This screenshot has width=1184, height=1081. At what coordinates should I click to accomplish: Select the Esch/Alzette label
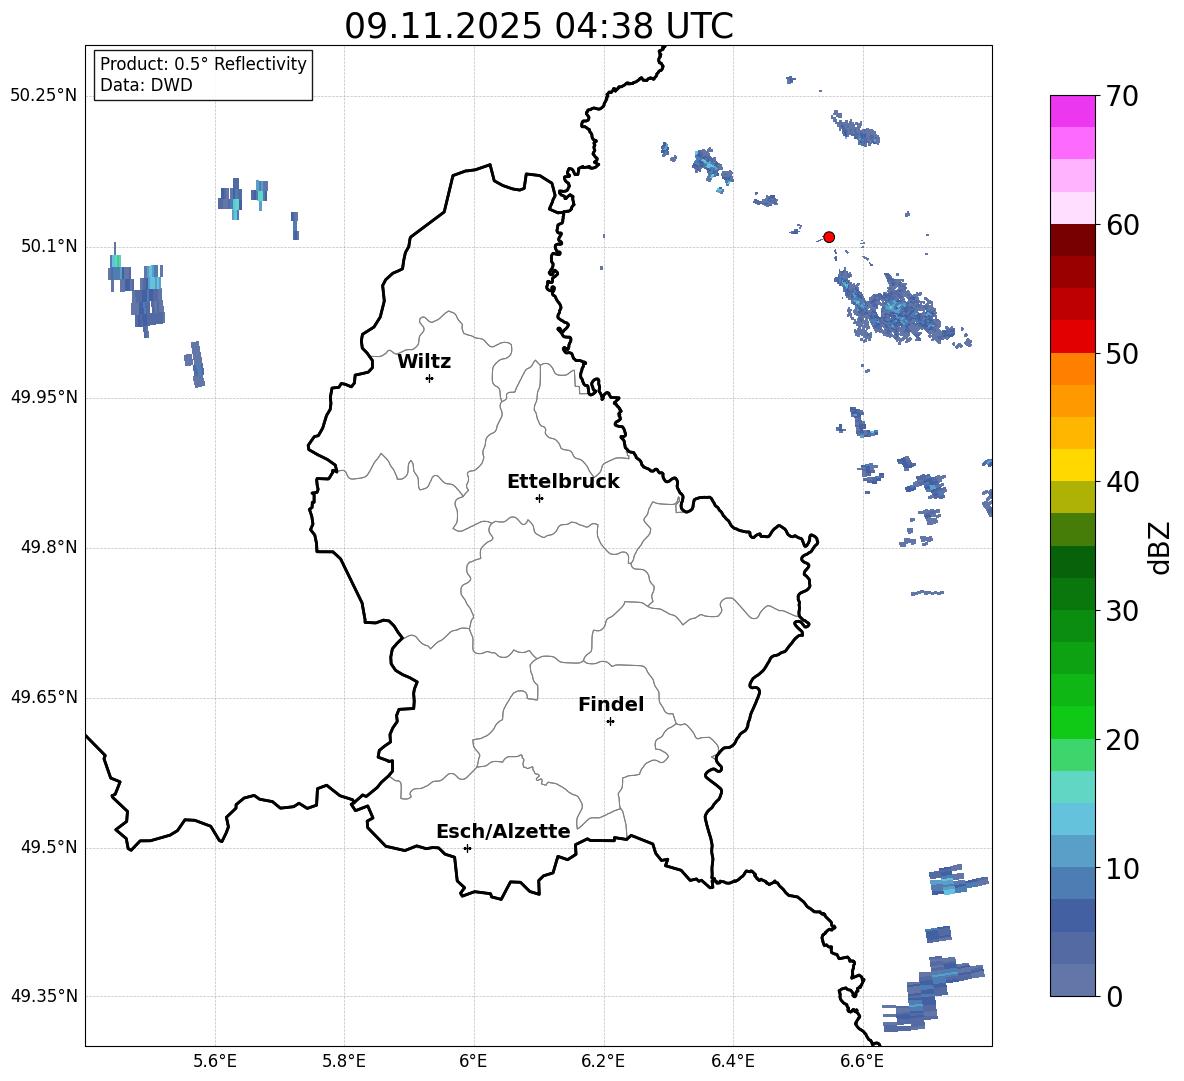503,831
